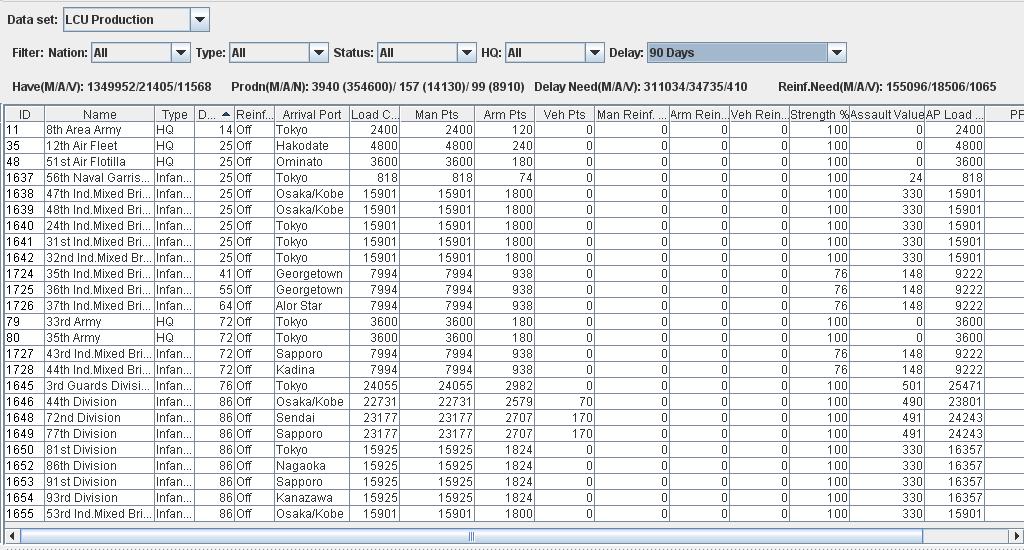The image size is (1024, 550).
Task: Sort by the Strength % column header
Action: [819, 114]
